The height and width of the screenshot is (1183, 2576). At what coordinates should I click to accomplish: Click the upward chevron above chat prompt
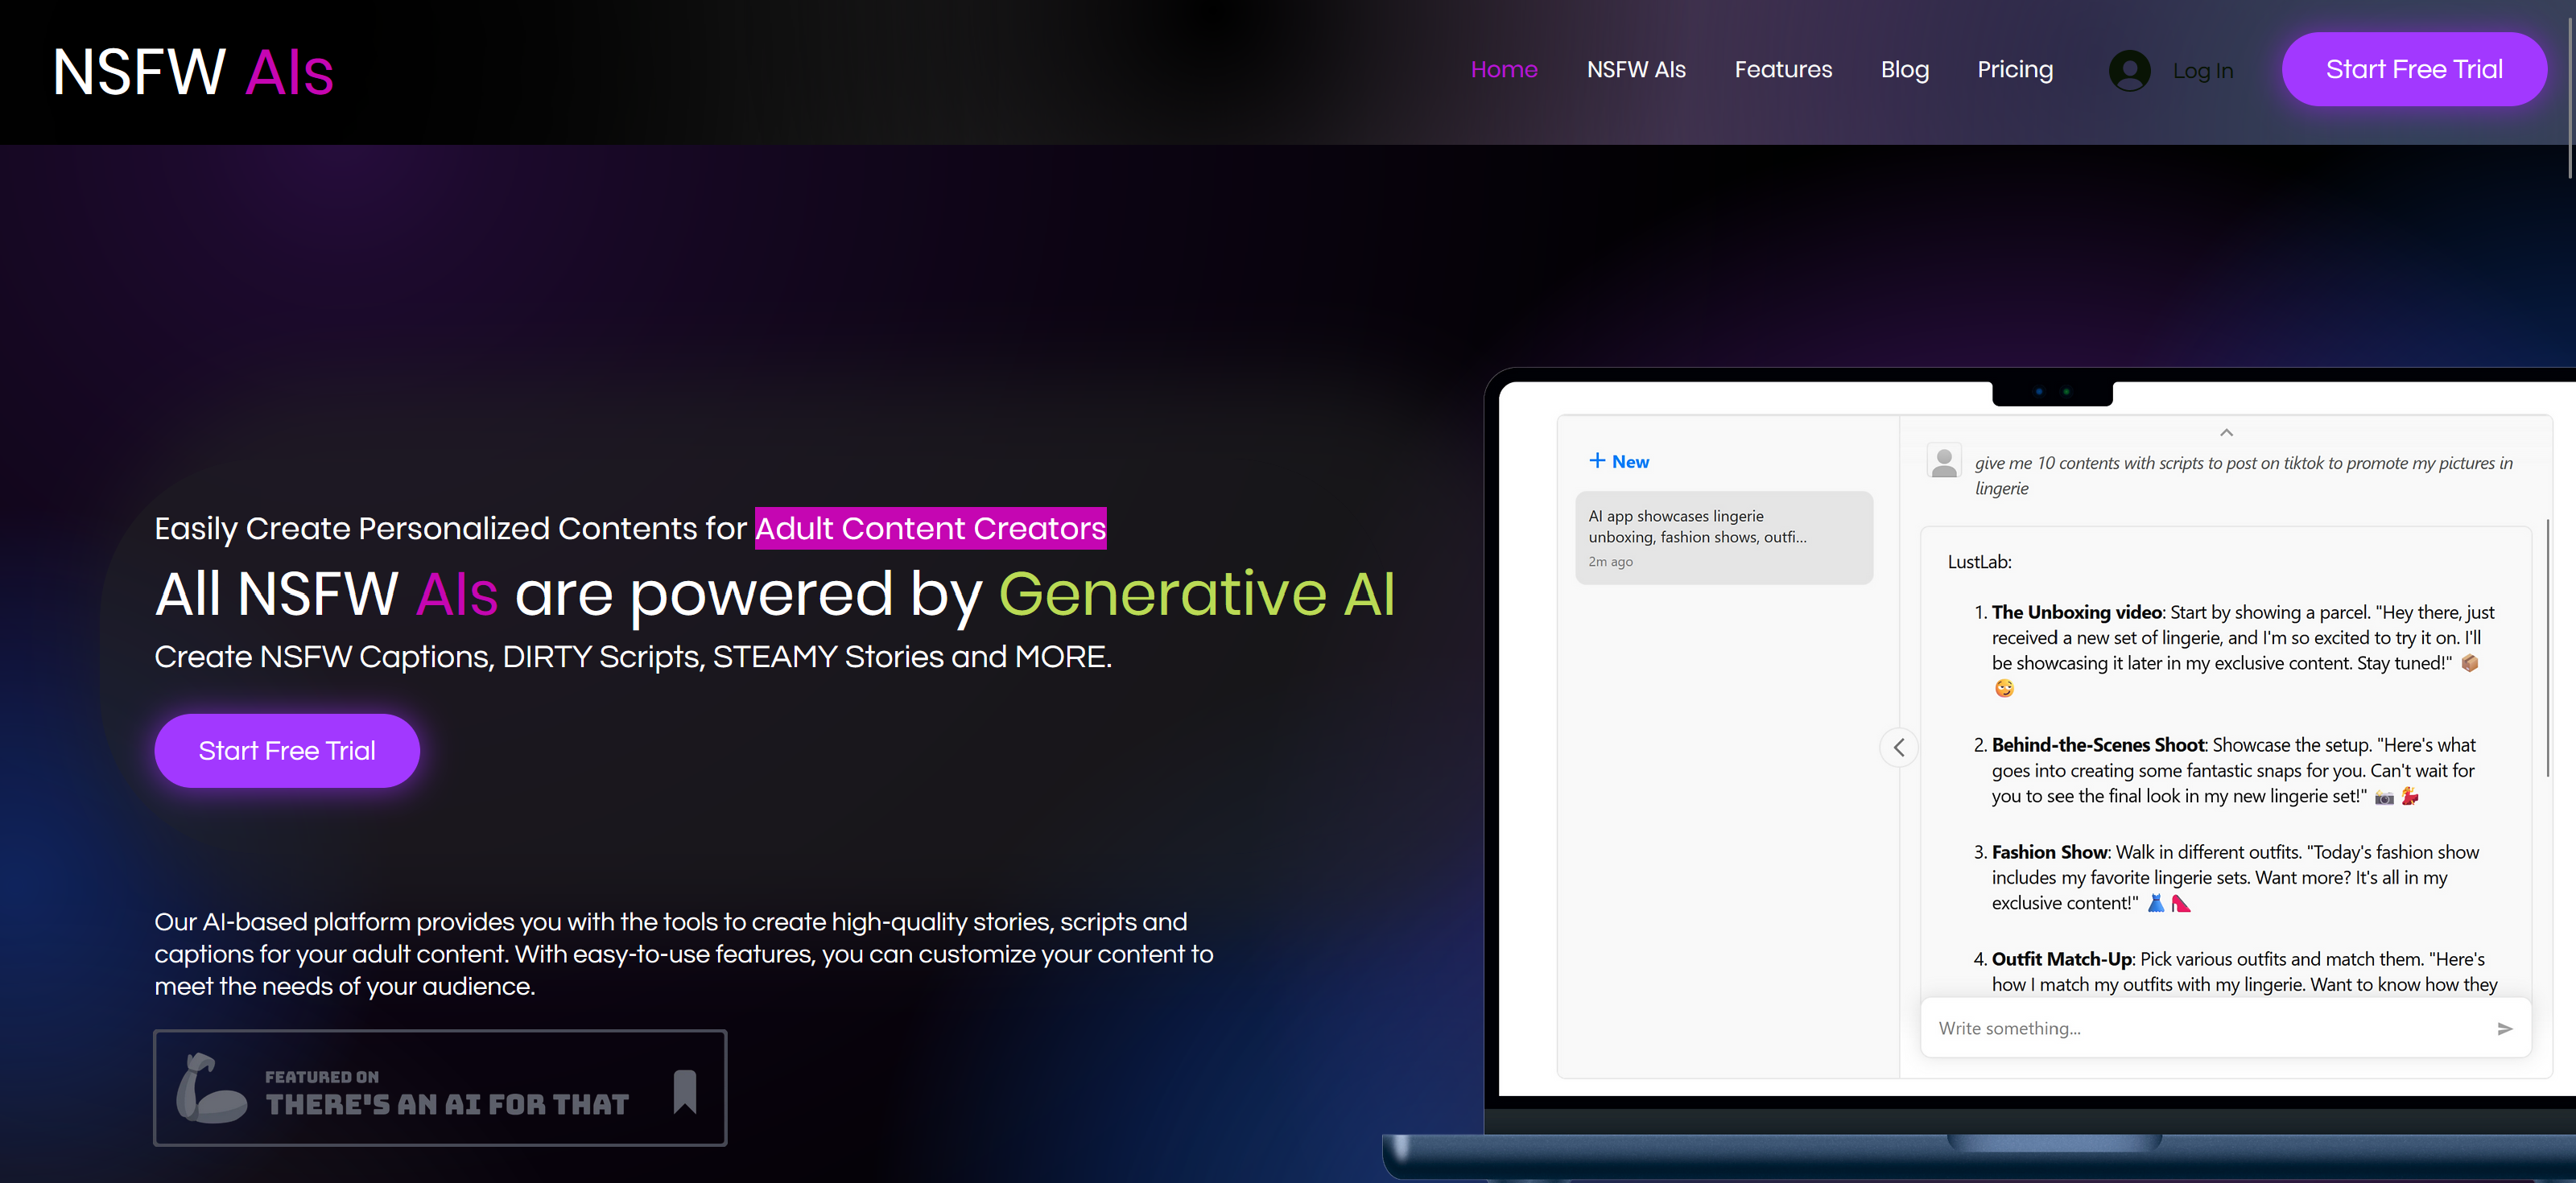point(2226,433)
